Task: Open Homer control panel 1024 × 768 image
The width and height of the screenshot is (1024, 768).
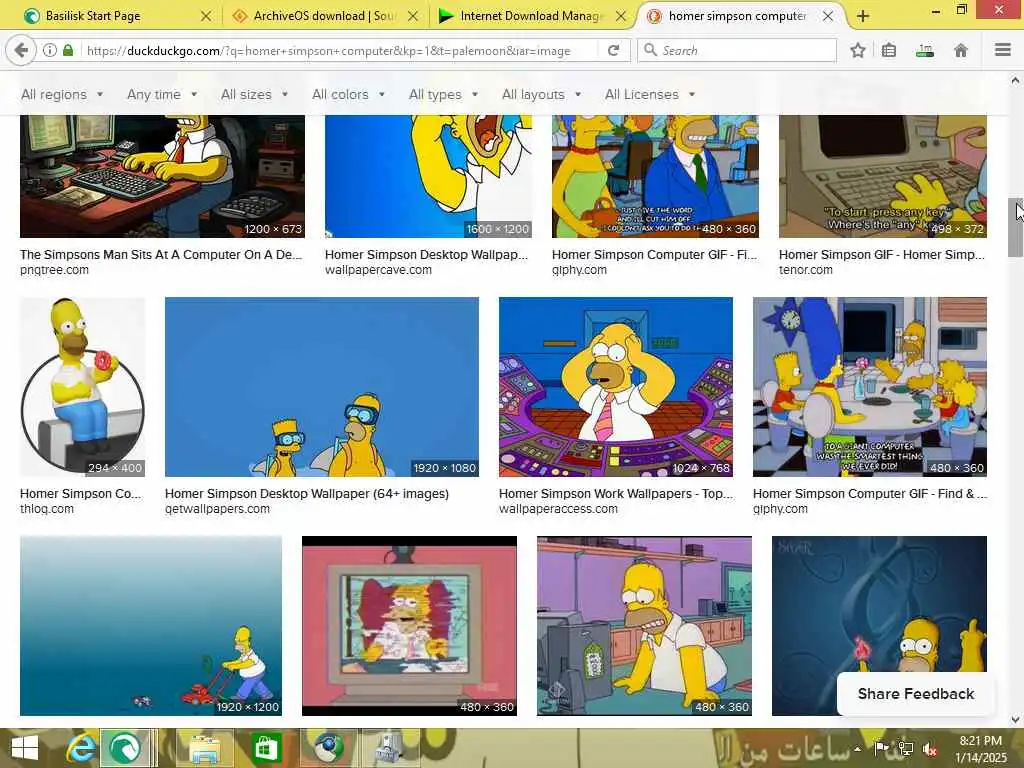Action: point(615,387)
